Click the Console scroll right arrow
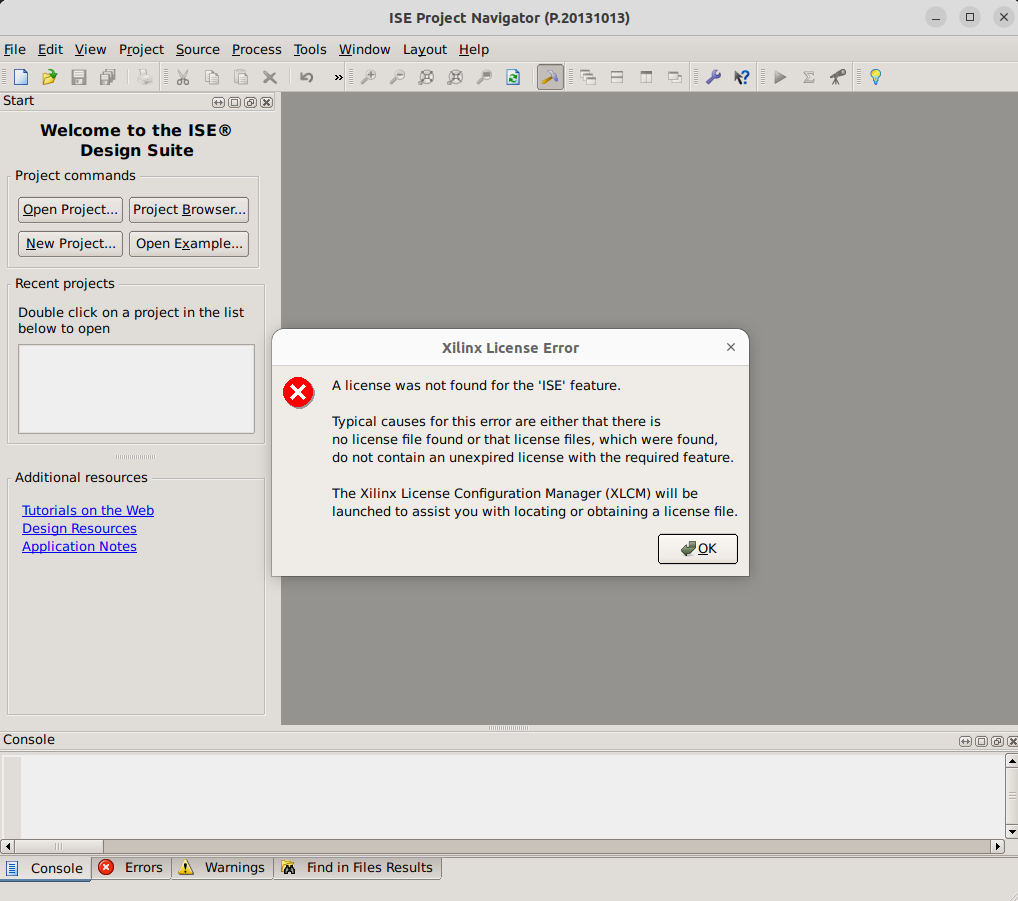Image resolution: width=1018 pixels, height=901 pixels. pos(998,846)
